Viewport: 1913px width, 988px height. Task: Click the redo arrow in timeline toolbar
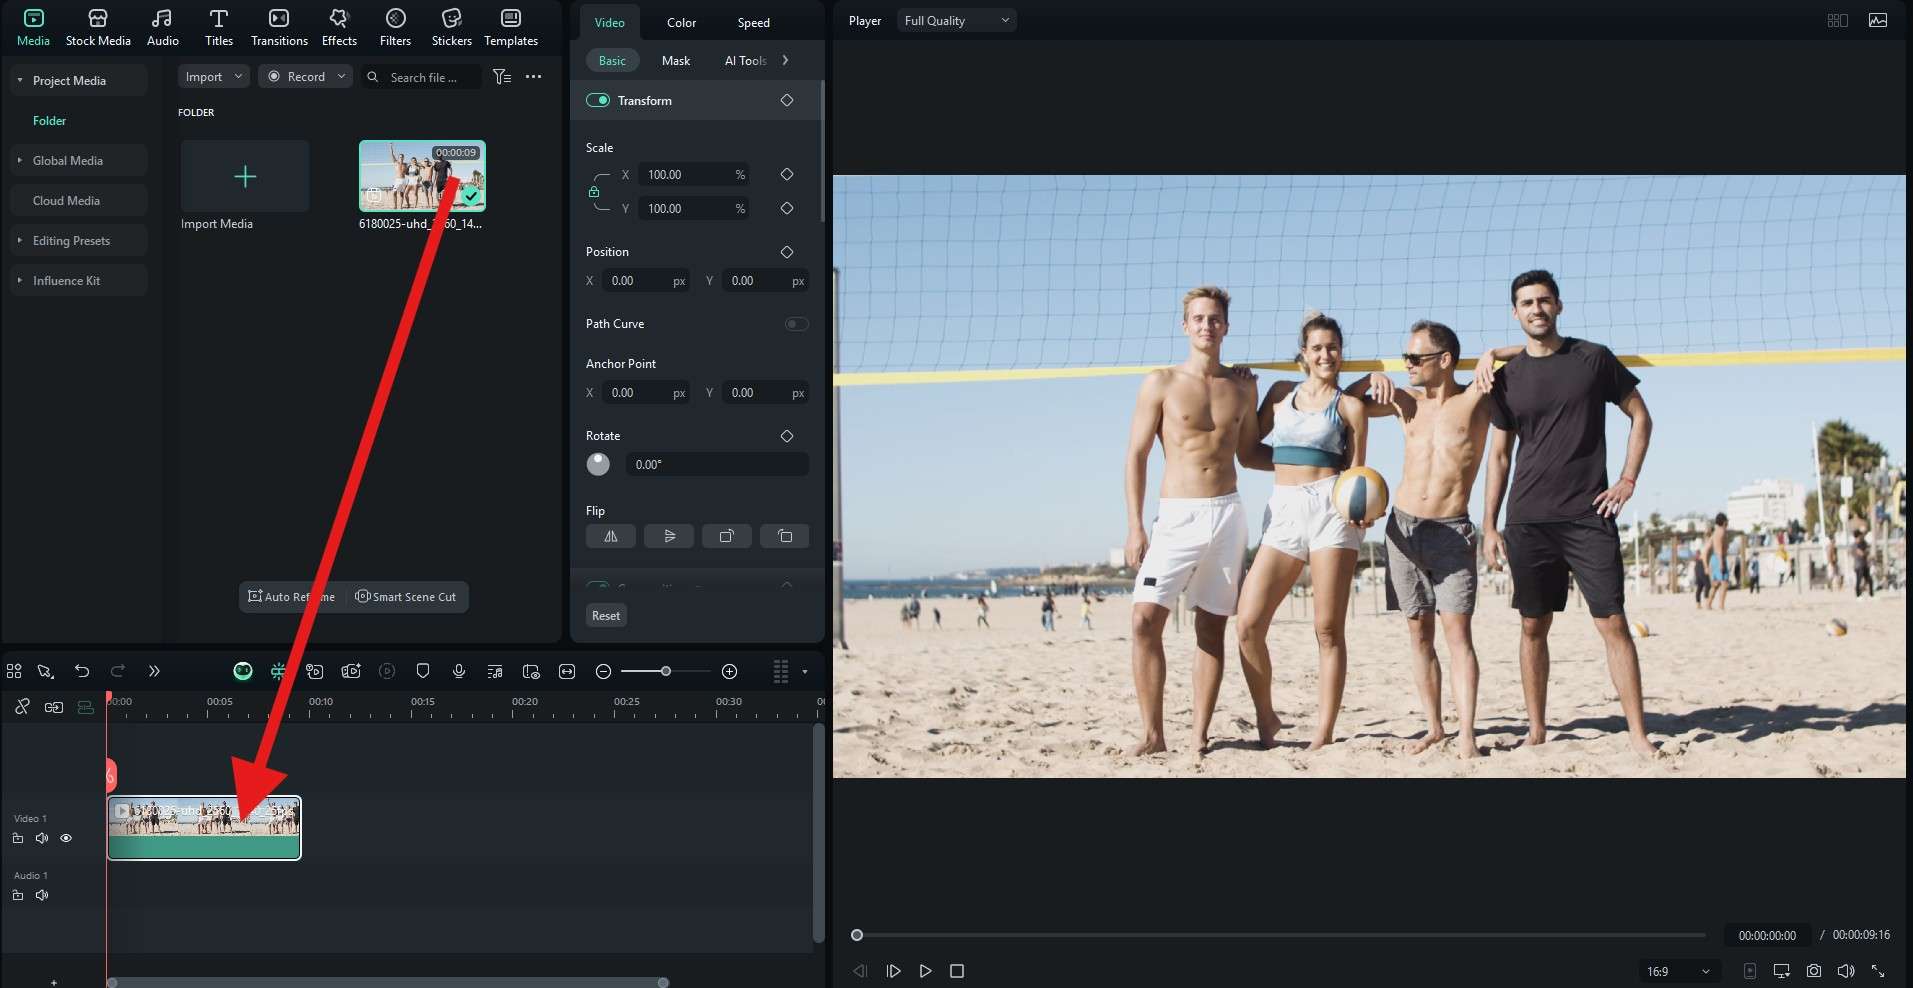pyautogui.click(x=118, y=671)
